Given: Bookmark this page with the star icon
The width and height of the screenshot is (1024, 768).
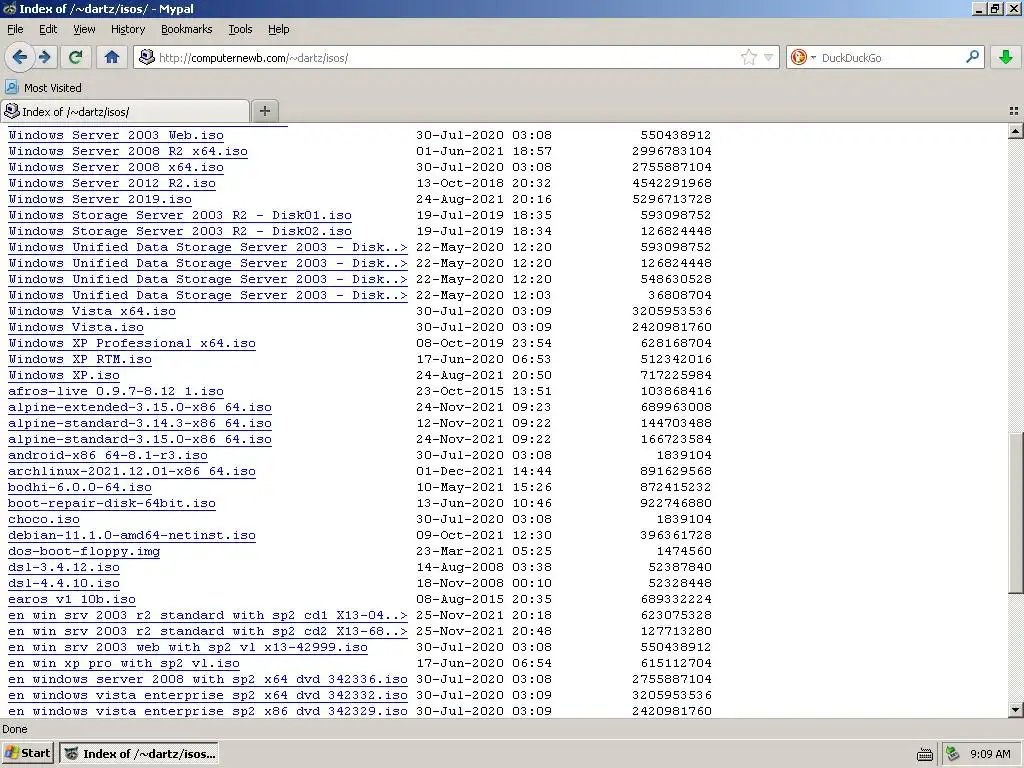Looking at the screenshot, I should [748, 57].
